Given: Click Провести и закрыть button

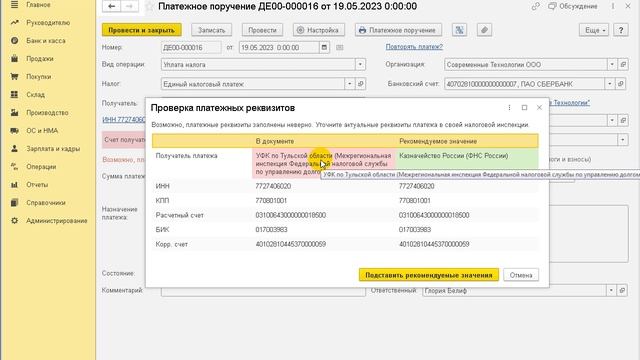Looking at the screenshot, I should pos(141,30).
